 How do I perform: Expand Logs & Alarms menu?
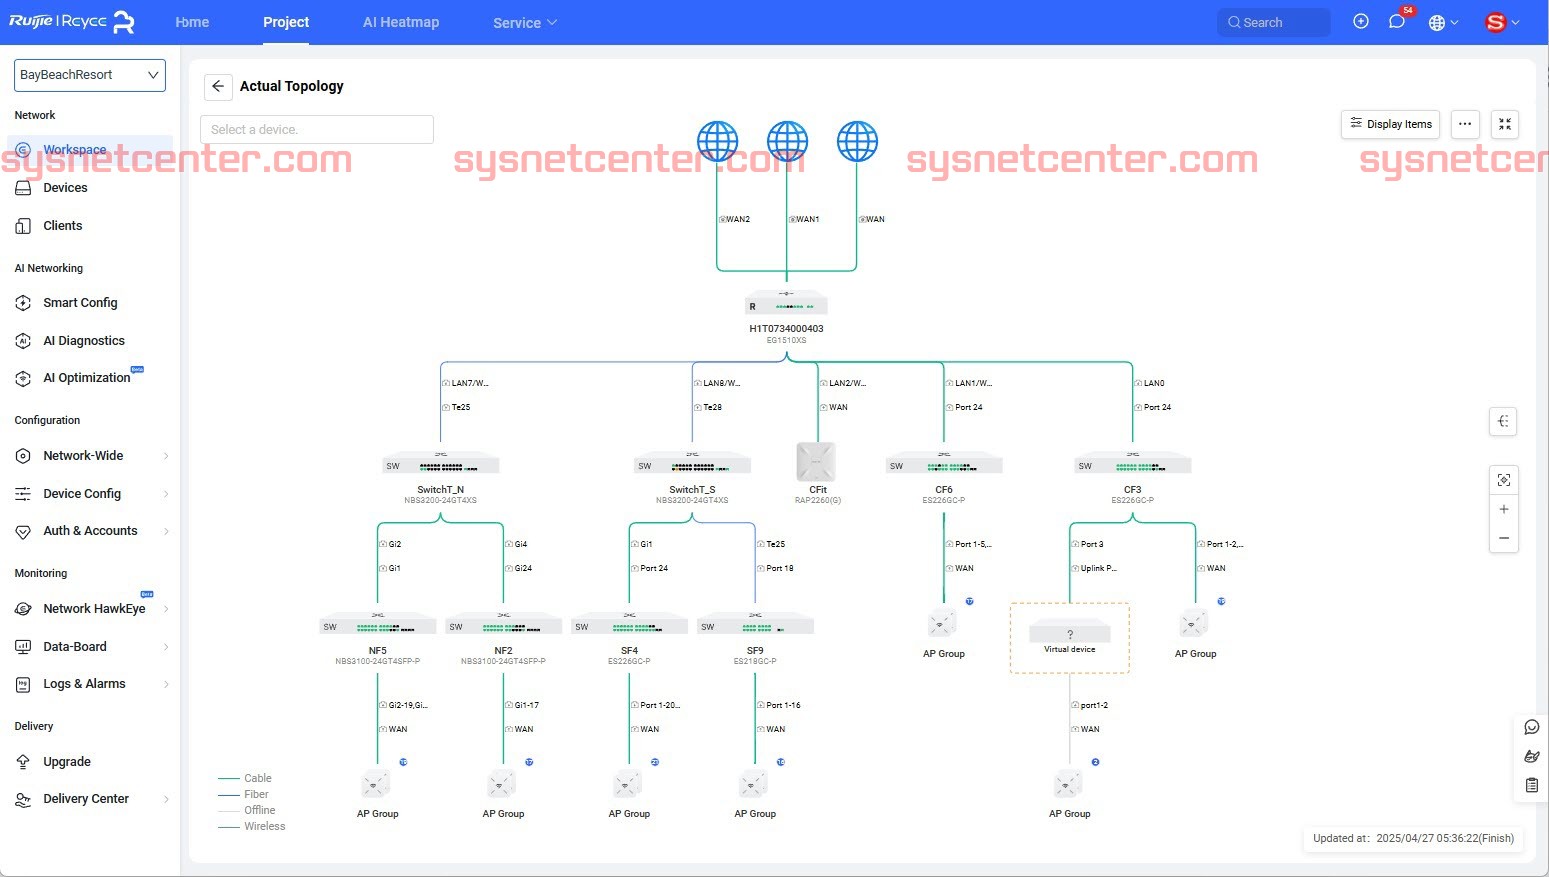click(x=90, y=684)
